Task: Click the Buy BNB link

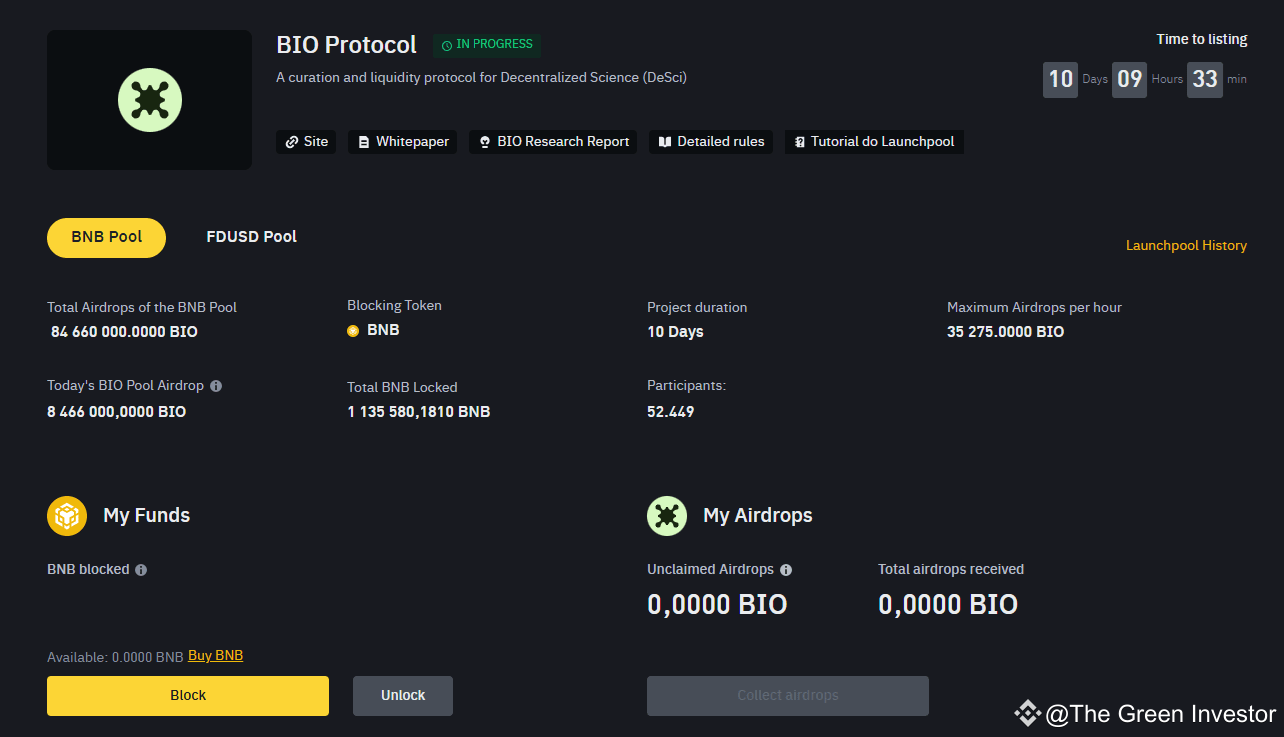Action: click(215, 655)
